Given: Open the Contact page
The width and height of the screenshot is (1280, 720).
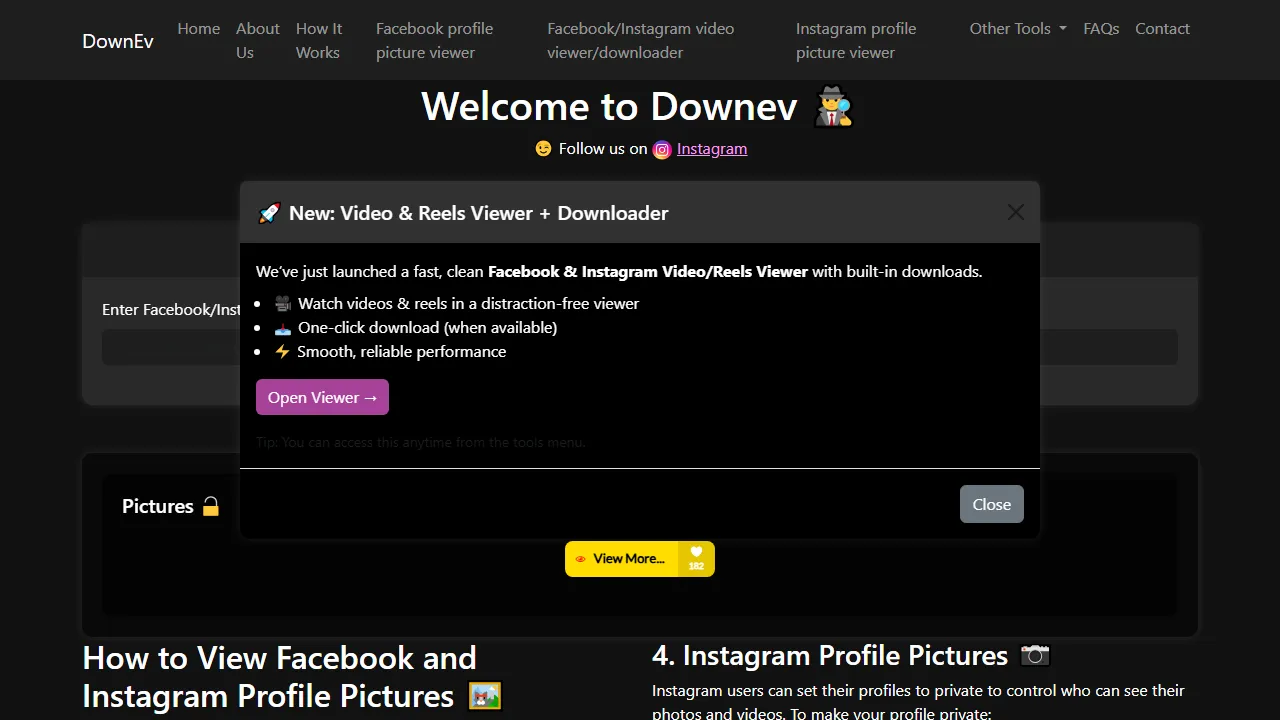Looking at the screenshot, I should point(1162,29).
